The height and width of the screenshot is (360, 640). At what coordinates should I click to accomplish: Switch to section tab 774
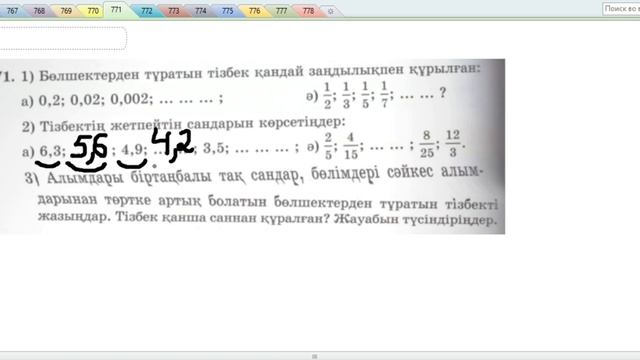(x=200, y=11)
